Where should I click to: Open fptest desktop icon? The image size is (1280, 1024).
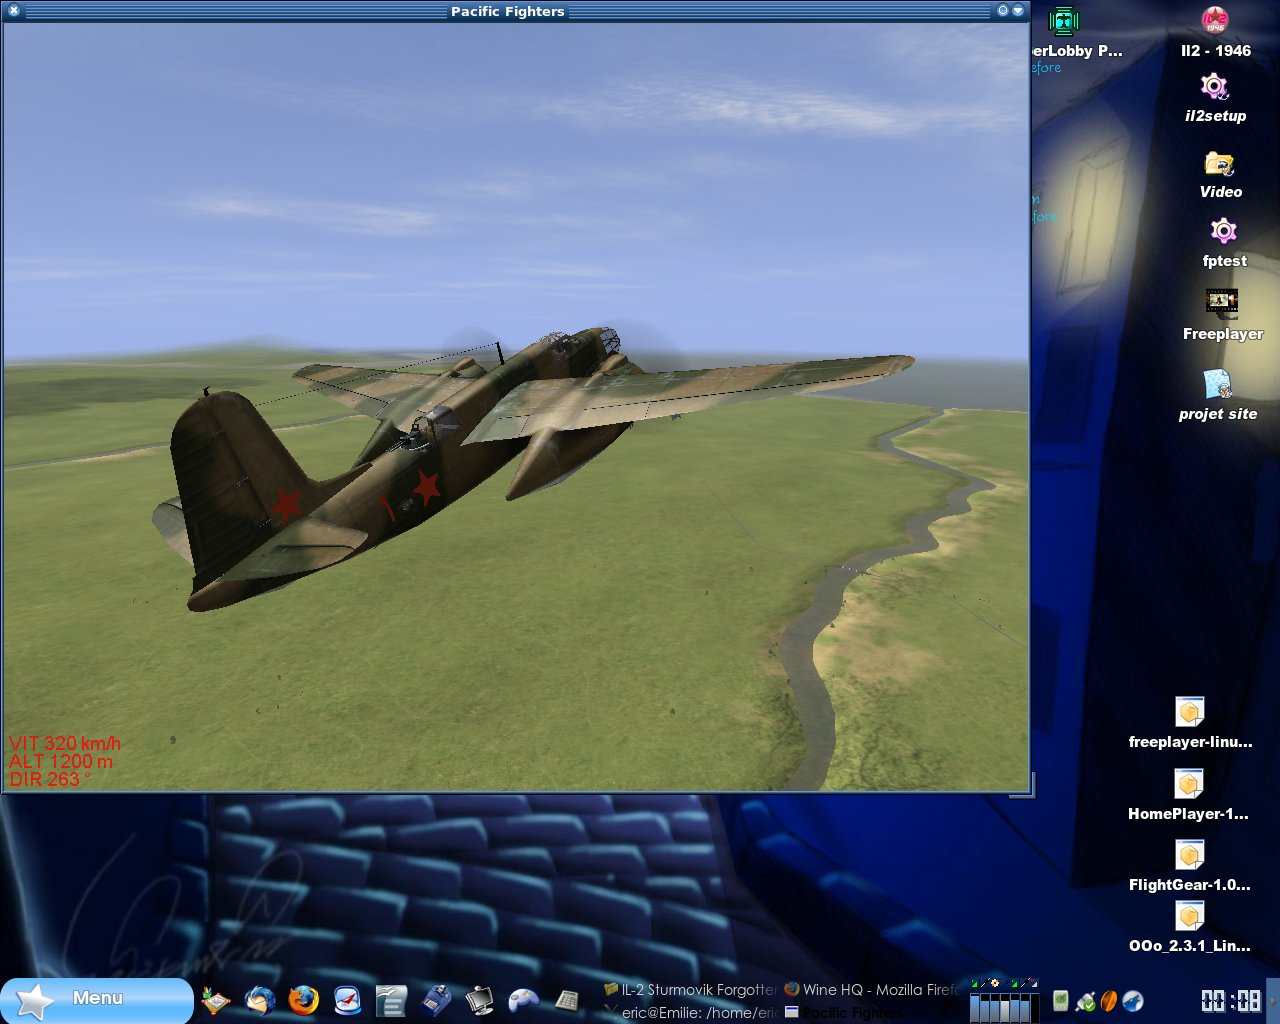pyautogui.click(x=1224, y=243)
